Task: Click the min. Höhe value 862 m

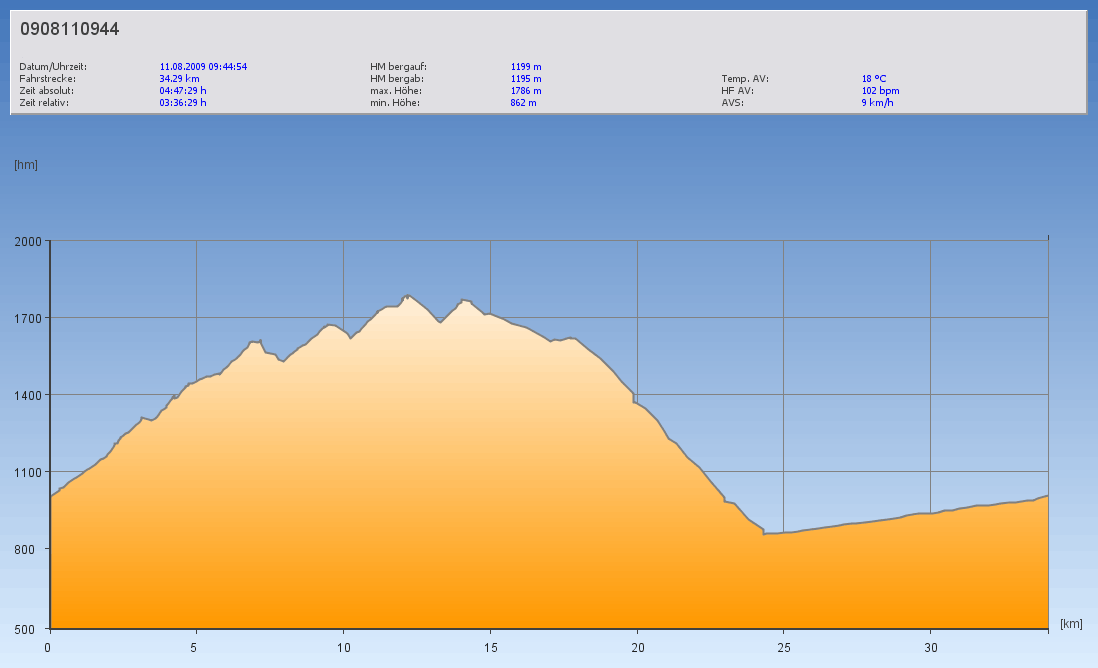Action: pos(523,103)
